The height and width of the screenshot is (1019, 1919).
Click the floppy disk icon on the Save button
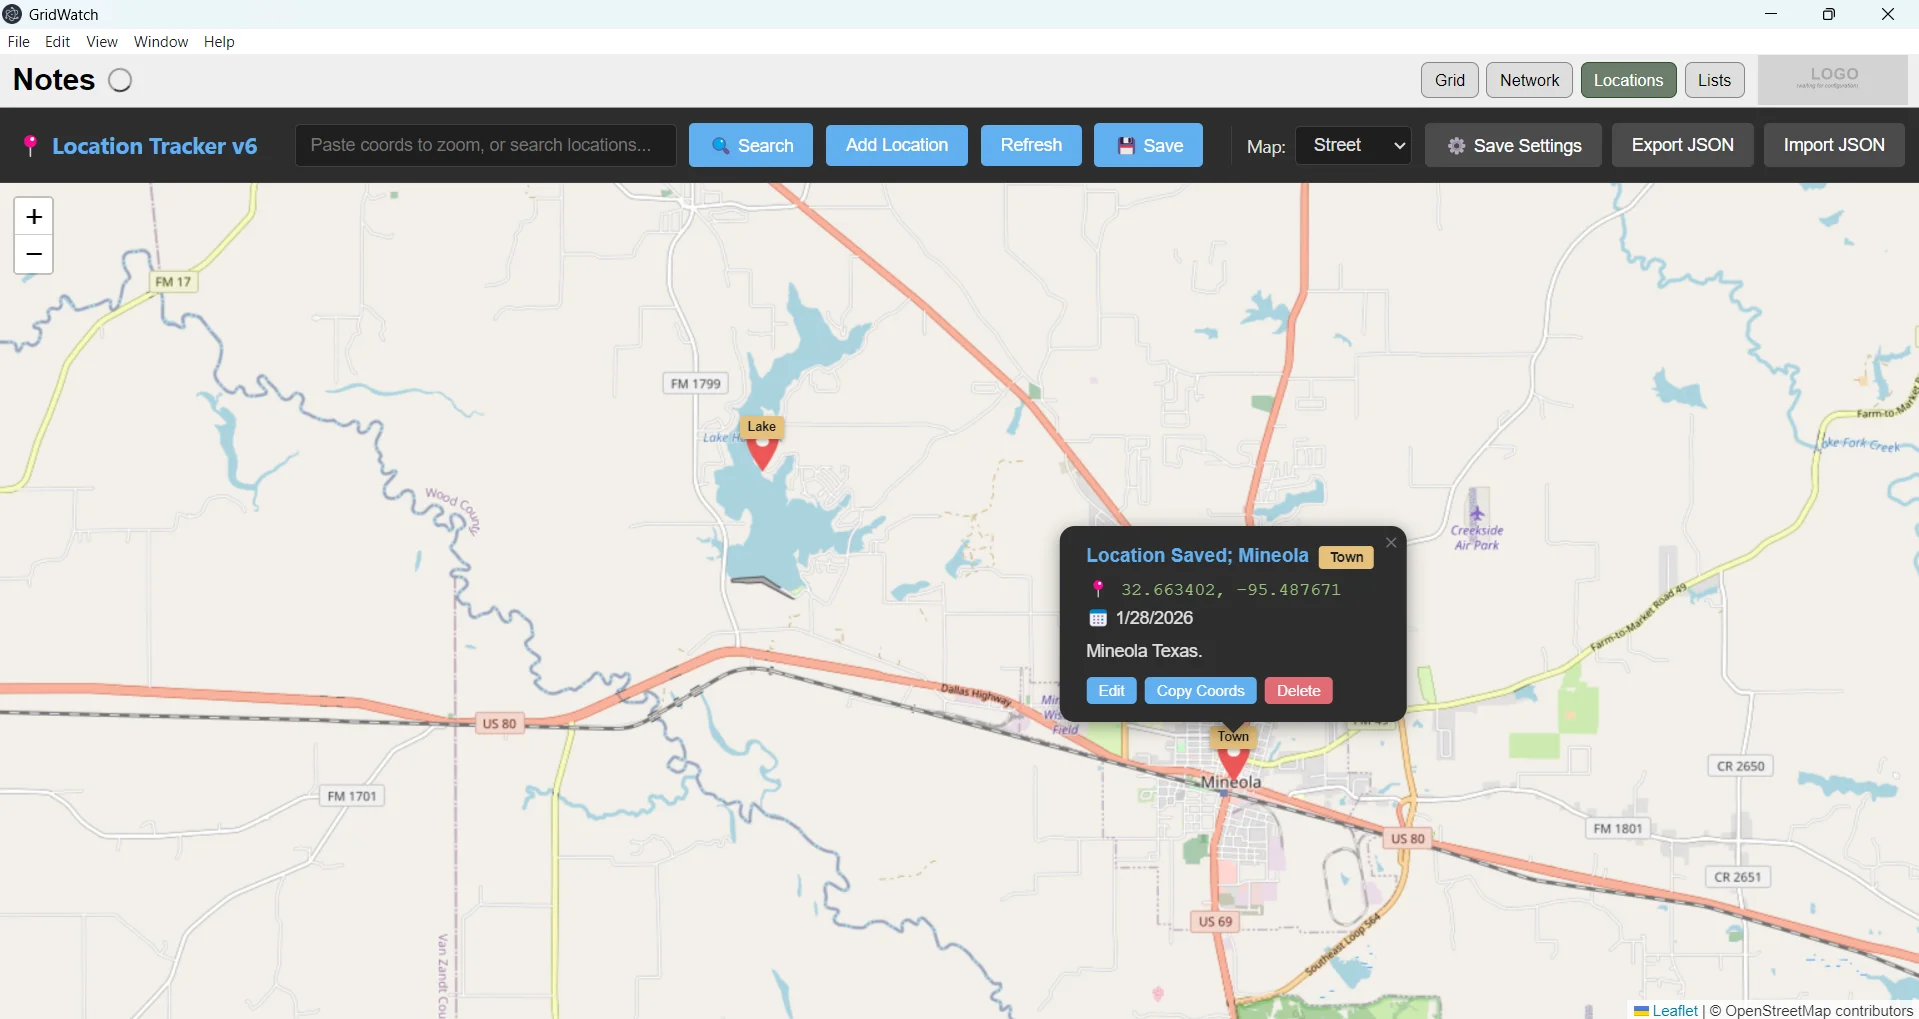pyautogui.click(x=1126, y=145)
